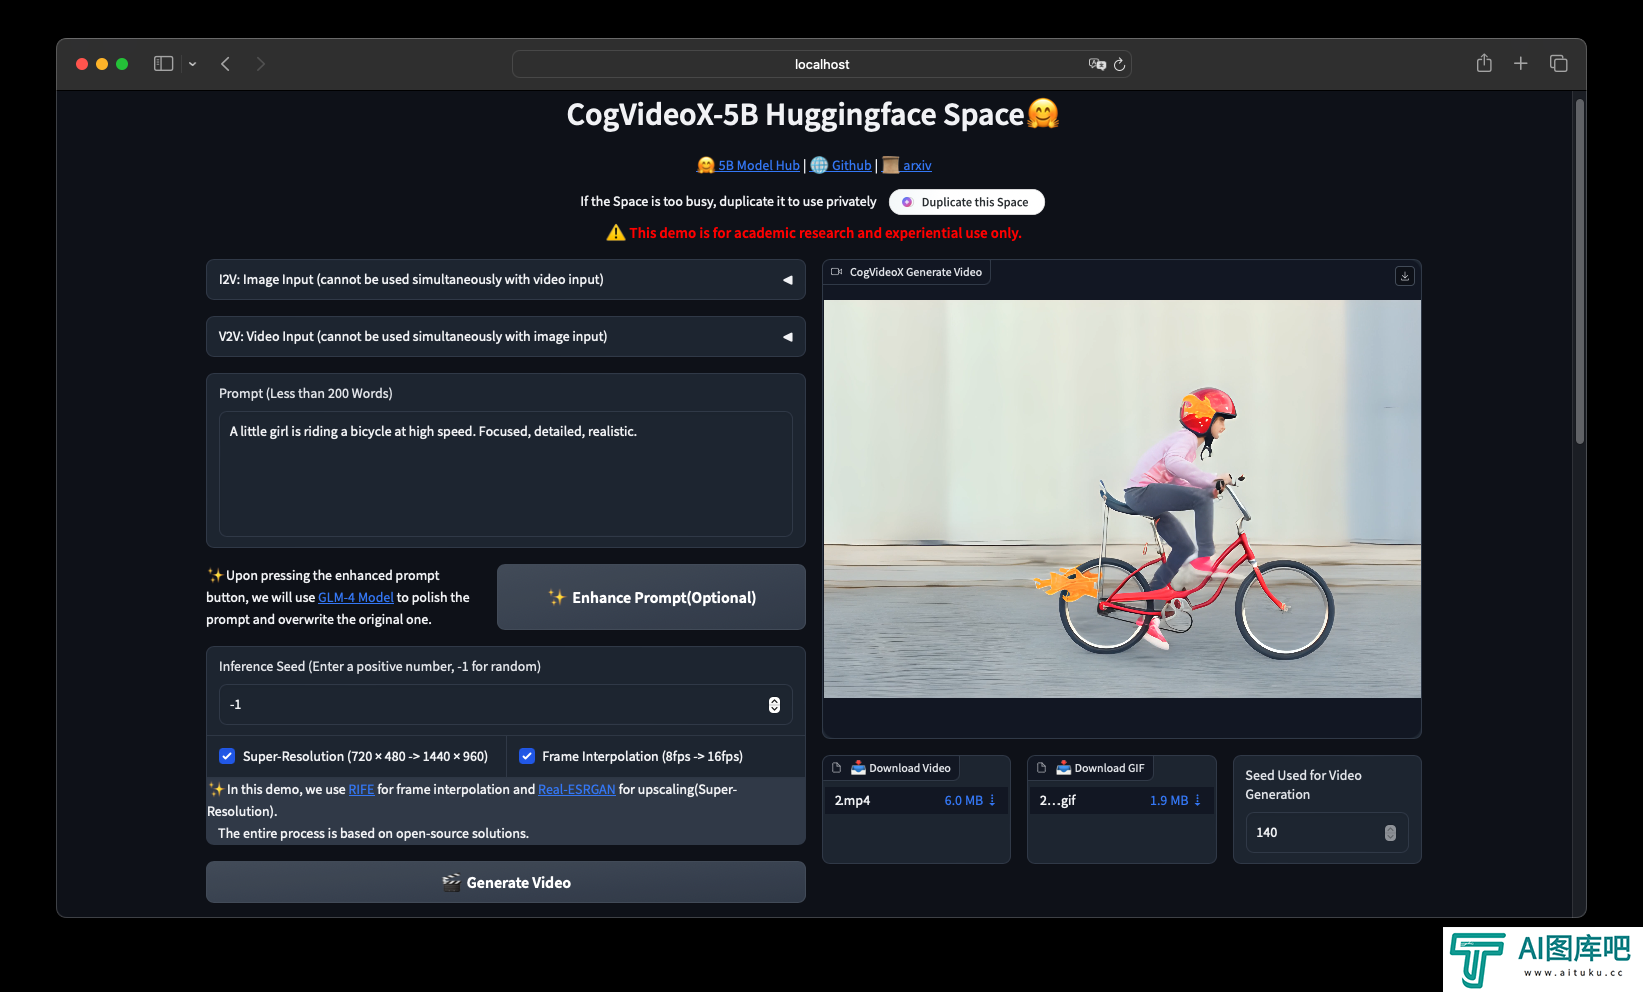Open the RIFE link
Image resolution: width=1643 pixels, height=992 pixels.
point(361,789)
